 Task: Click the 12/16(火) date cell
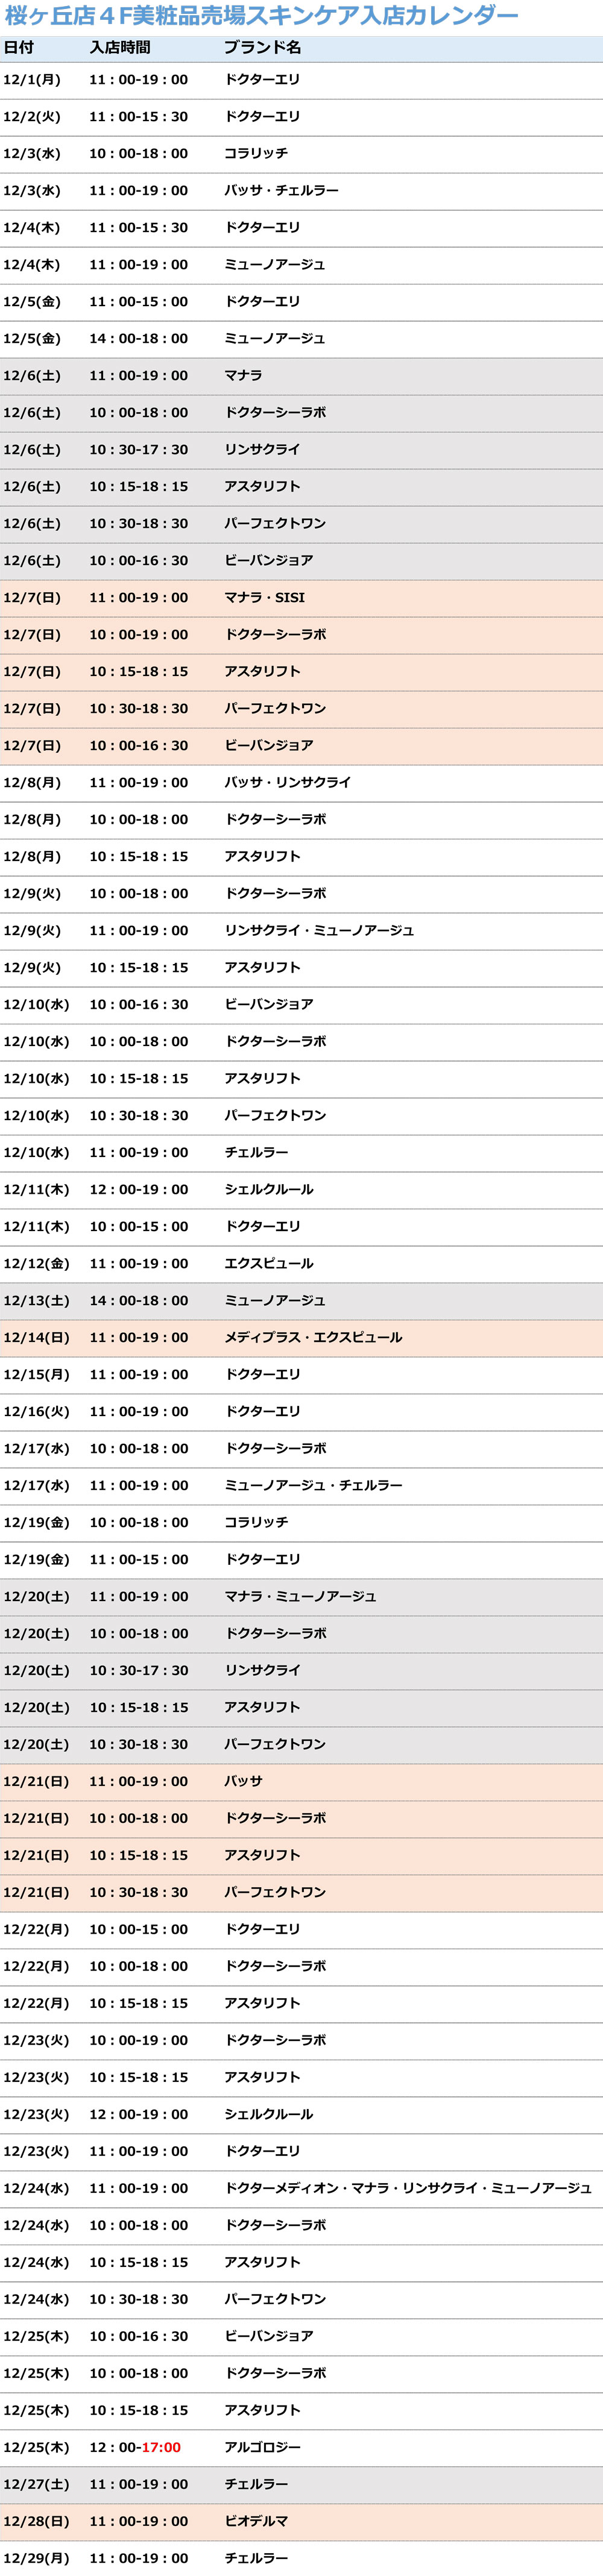point(36,1412)
